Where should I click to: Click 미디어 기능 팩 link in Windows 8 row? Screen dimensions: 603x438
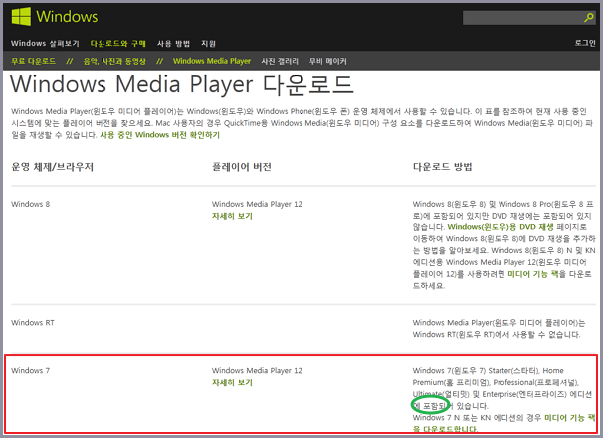pyautogui.click(x=533, y=274)
